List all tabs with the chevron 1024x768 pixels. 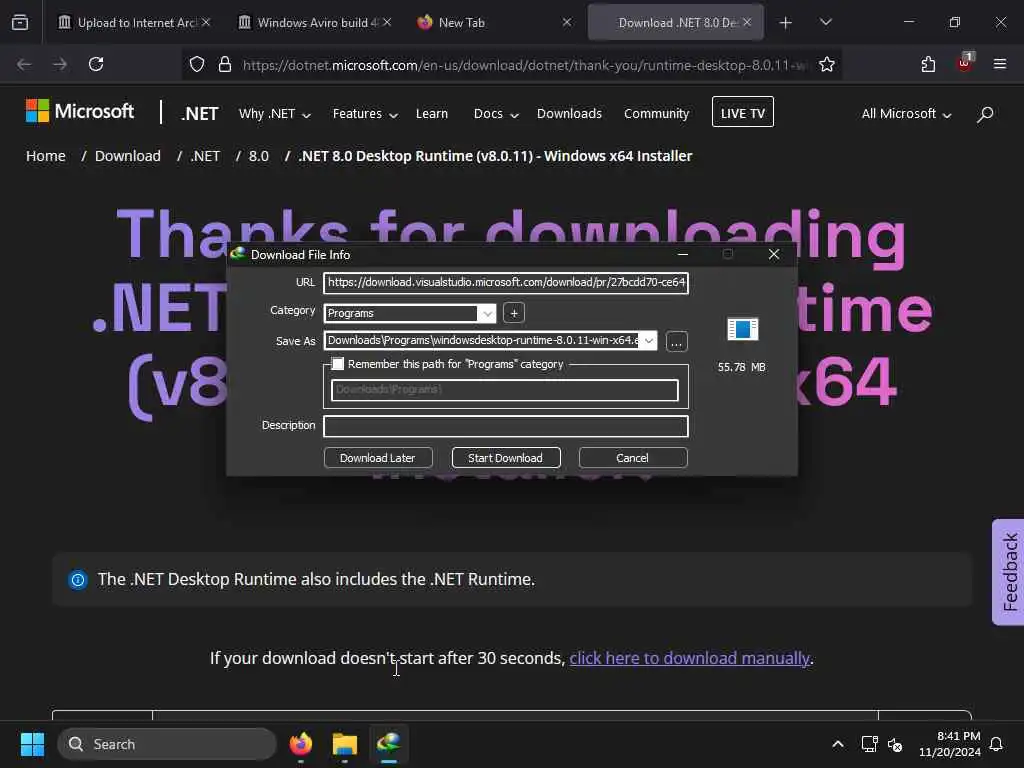(825, 23)
